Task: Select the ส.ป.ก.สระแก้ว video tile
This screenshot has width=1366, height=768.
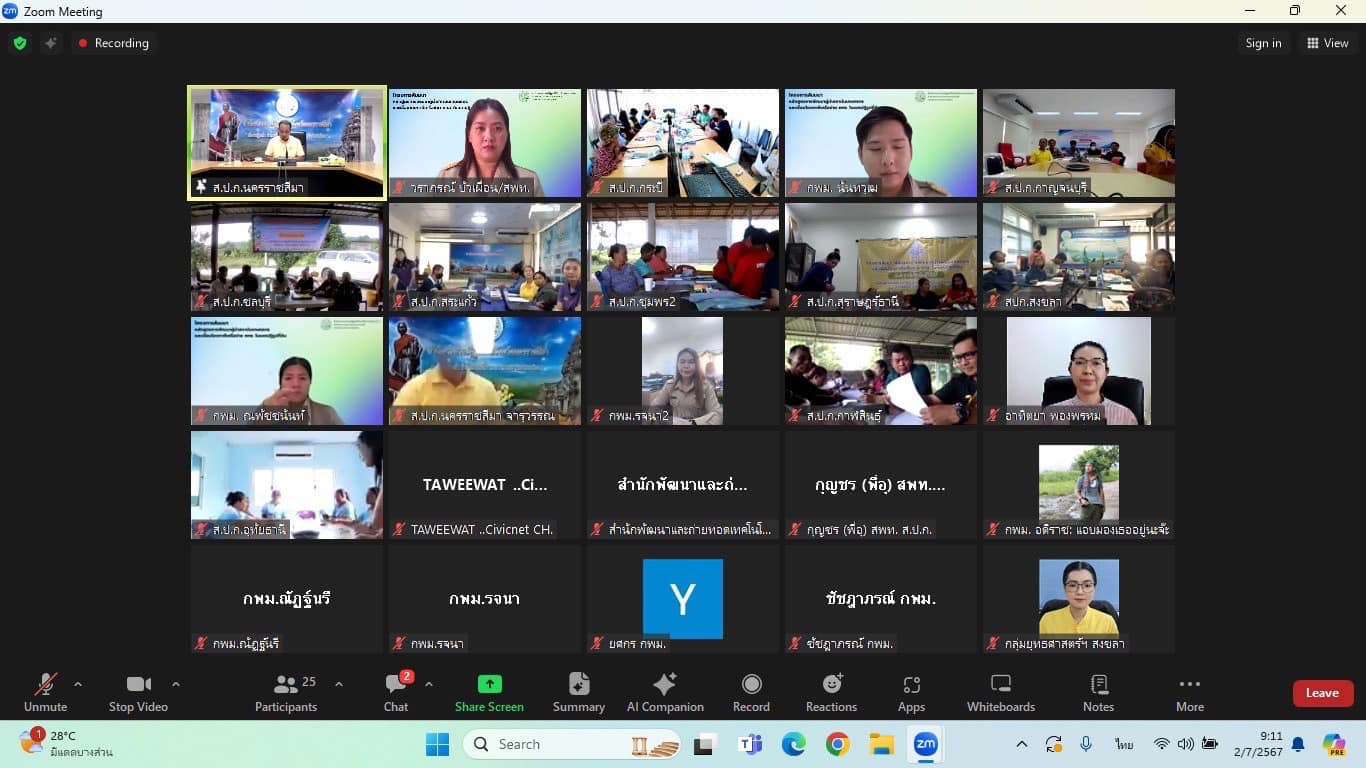Action: pos(485,257)
